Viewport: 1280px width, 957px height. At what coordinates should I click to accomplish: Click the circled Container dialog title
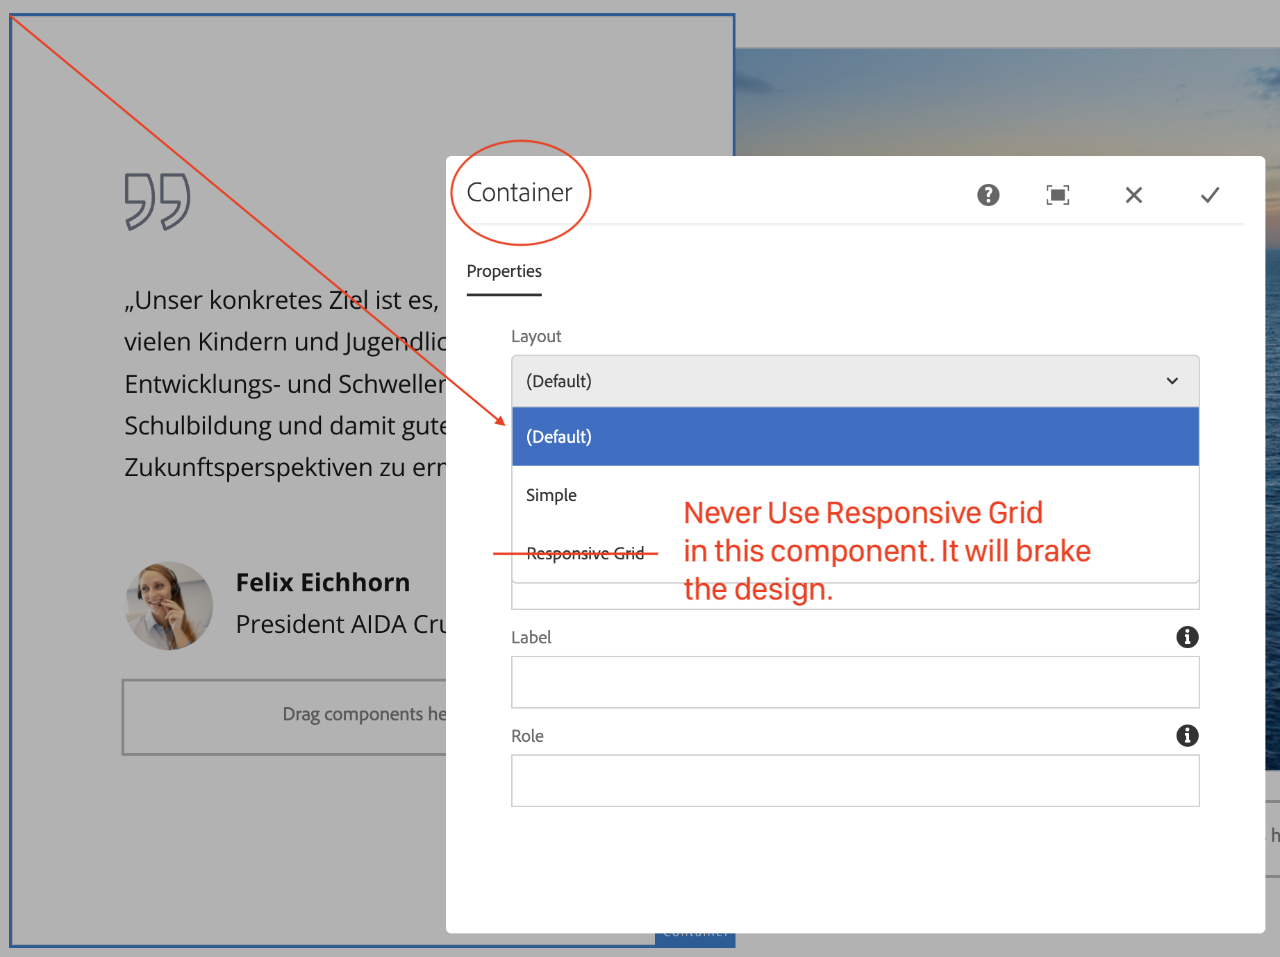pyautogui.click(x=520, y=192)
